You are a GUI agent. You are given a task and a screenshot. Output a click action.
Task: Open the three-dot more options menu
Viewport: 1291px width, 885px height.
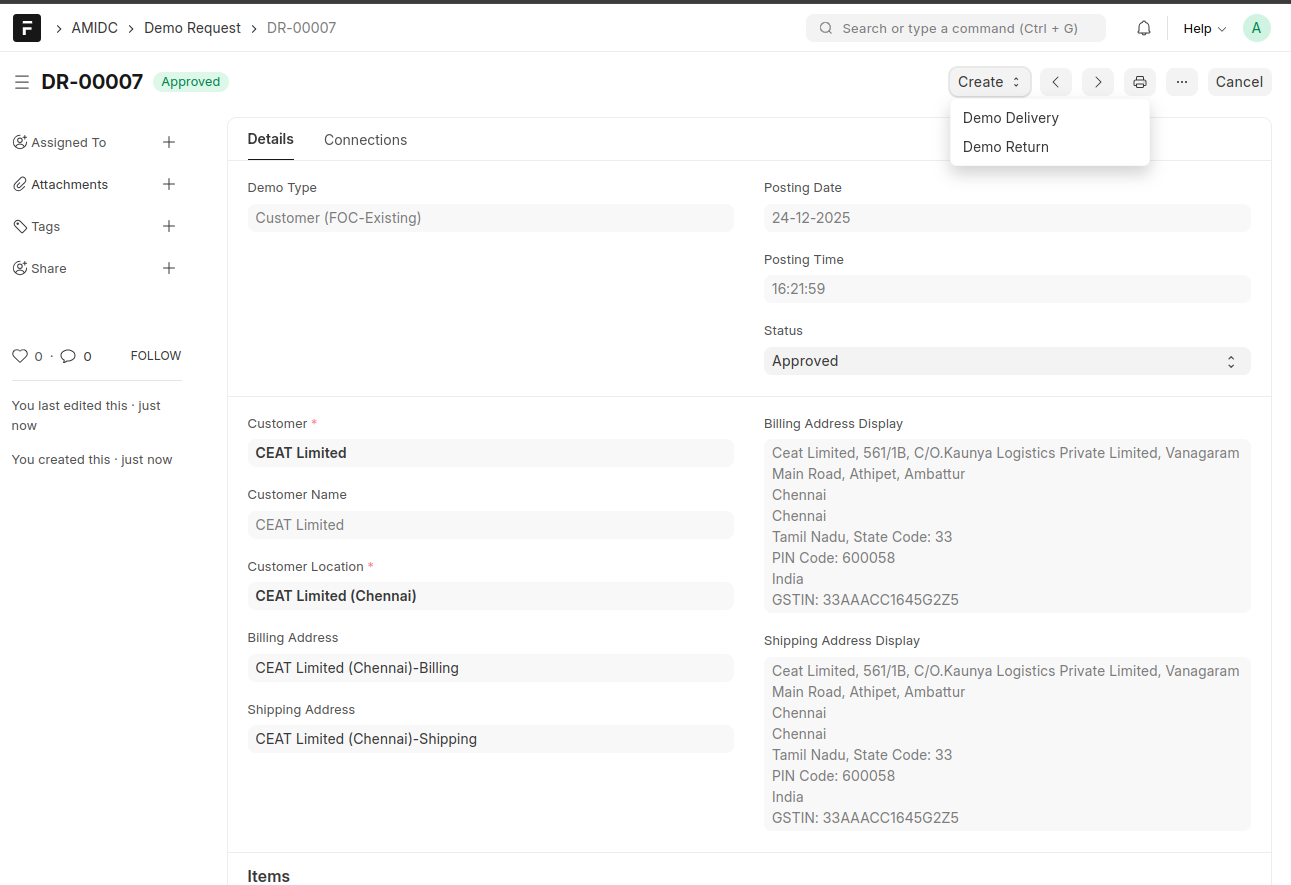1182,82
